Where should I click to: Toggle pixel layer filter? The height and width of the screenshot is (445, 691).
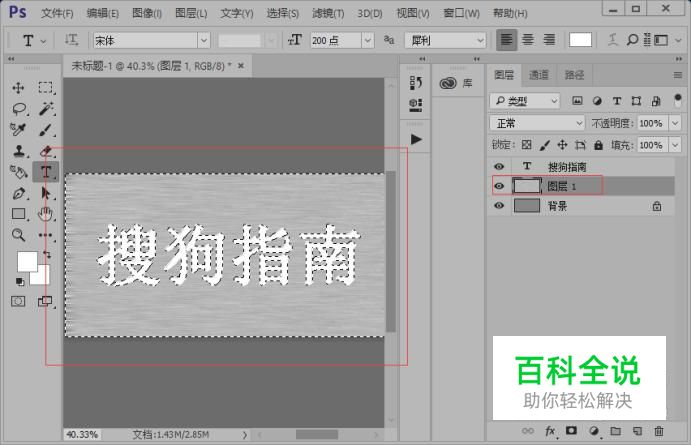(x=577, y=101)
